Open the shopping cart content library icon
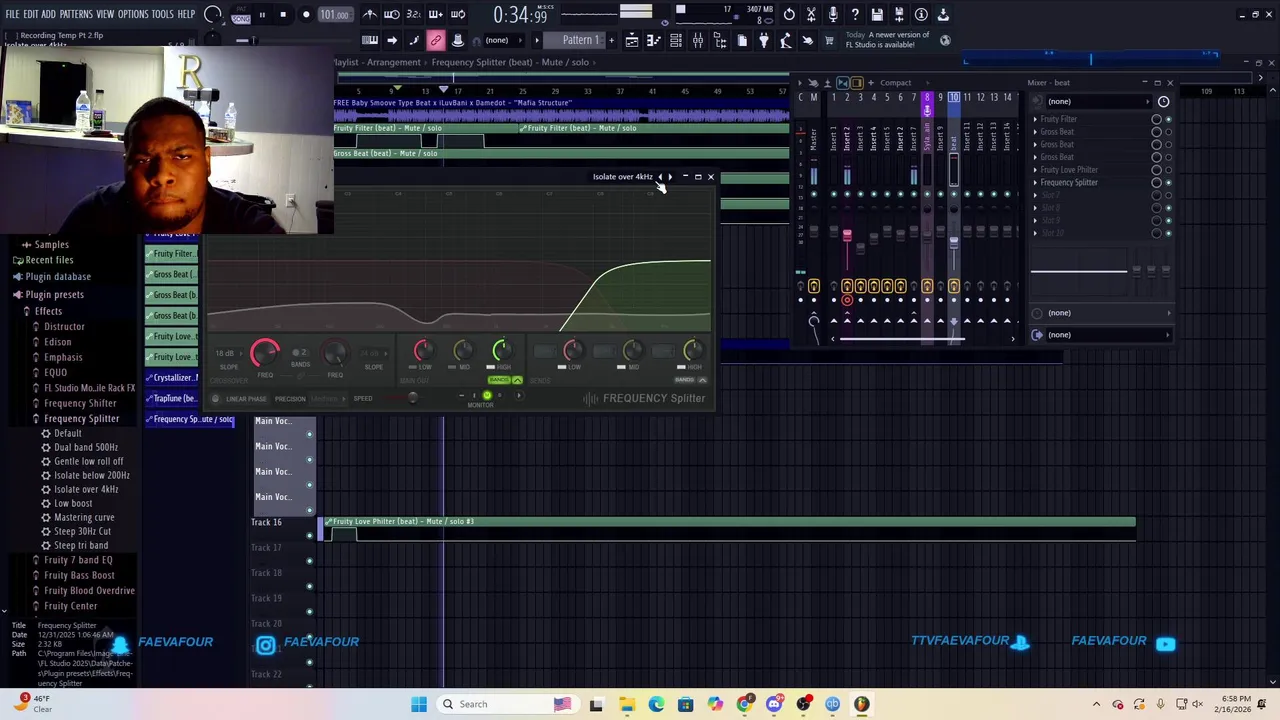 pos(829,40)
